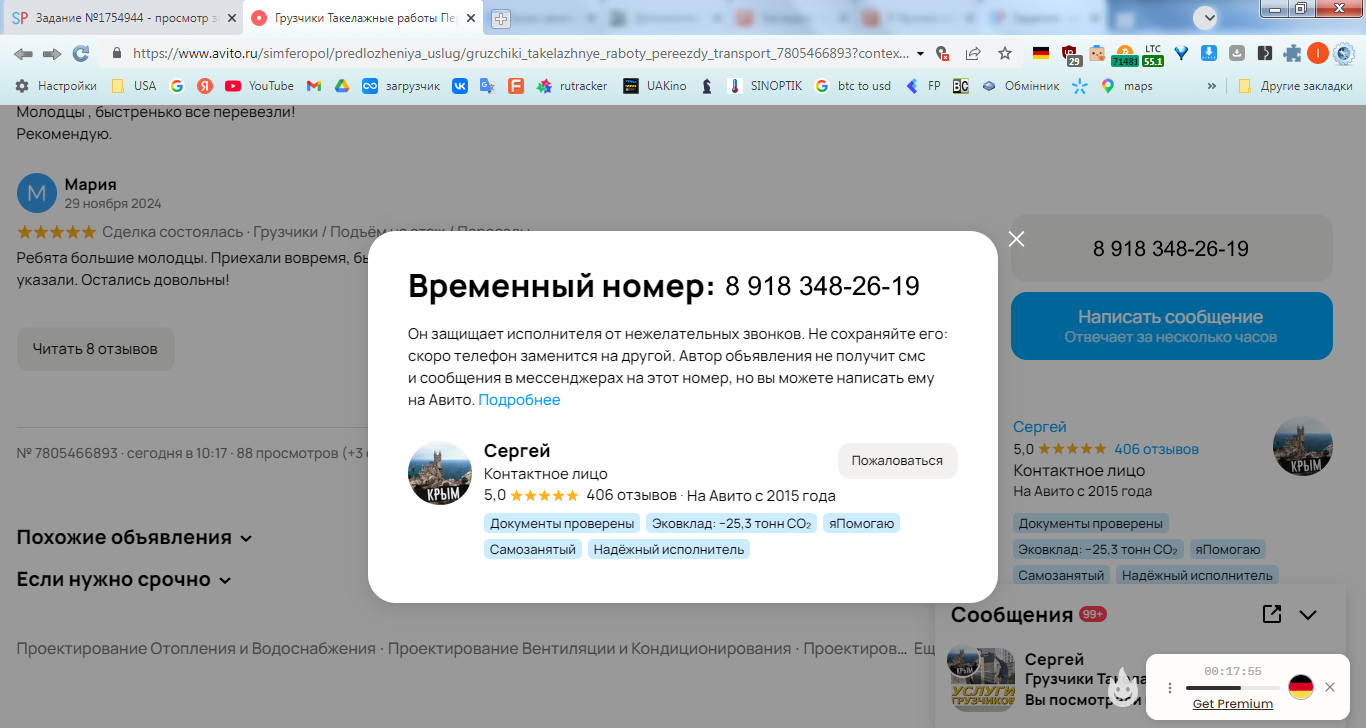View site security lock info
The image size is (1366, 728).
117,53
